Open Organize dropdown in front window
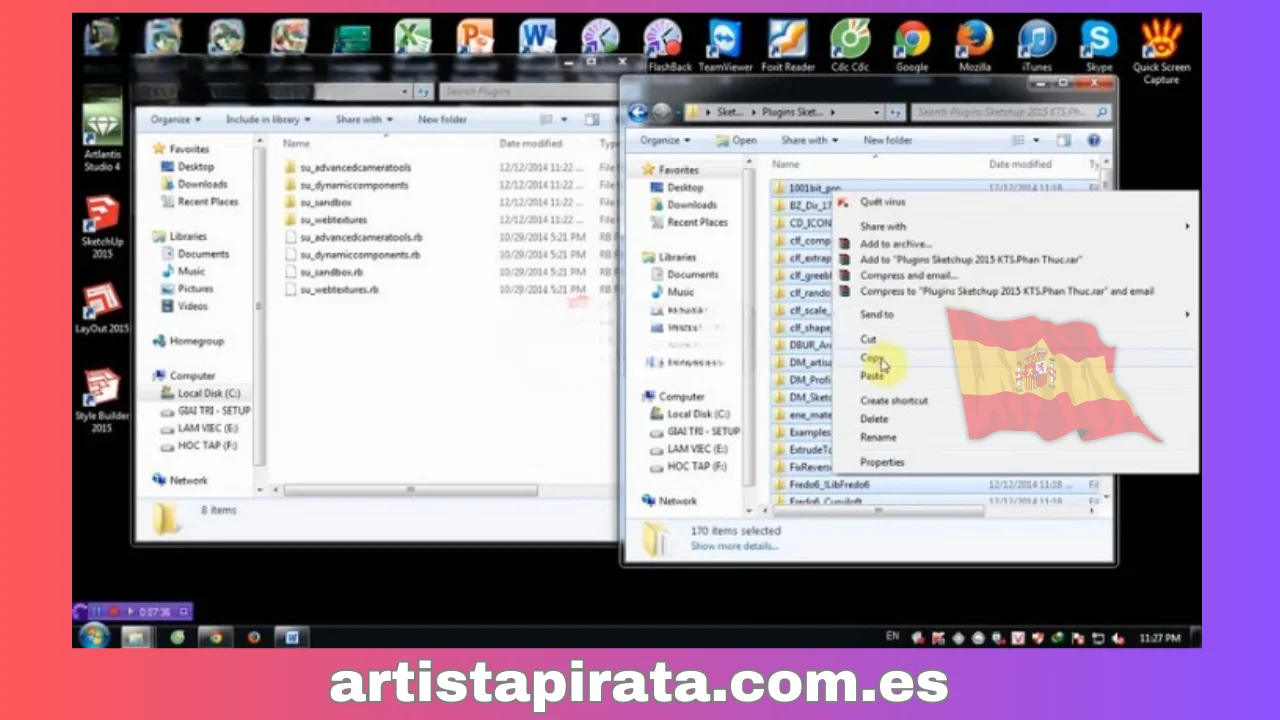The height and width of the screenshot is (720, 1280). click(x=665, y=141)
